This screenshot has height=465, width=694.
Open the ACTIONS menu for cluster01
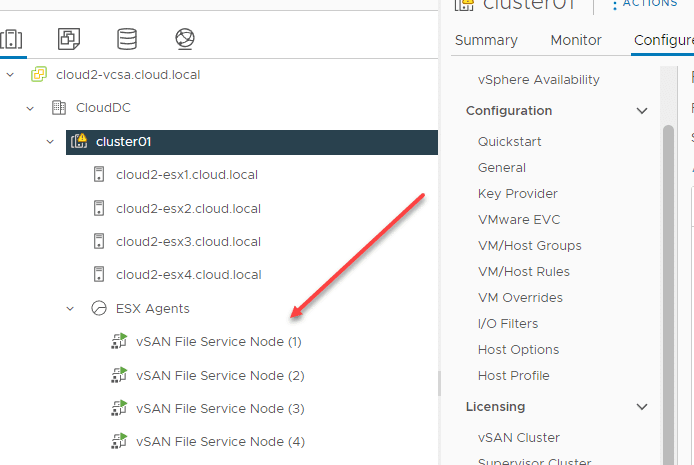645,4
